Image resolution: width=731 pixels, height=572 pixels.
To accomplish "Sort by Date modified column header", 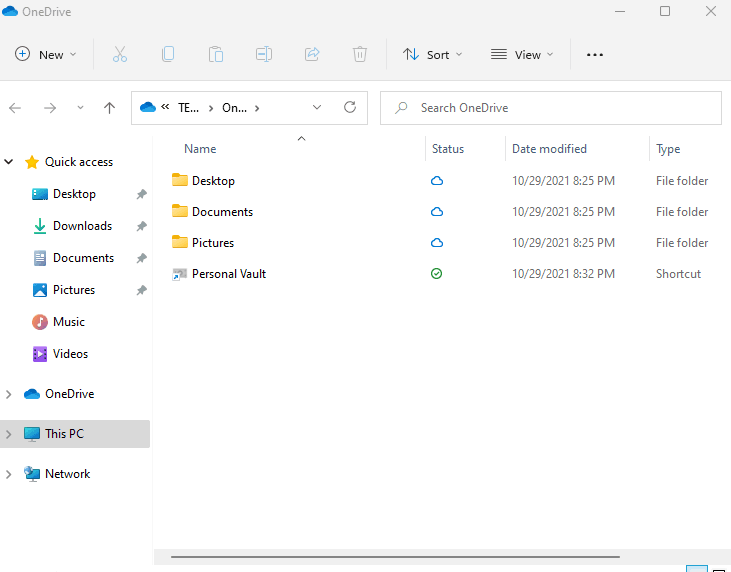I will 549,149.
